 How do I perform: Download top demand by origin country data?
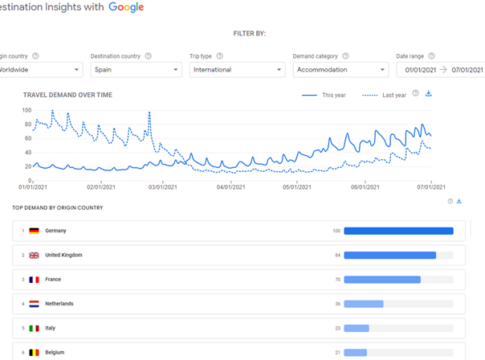click(x=459, y=201)
